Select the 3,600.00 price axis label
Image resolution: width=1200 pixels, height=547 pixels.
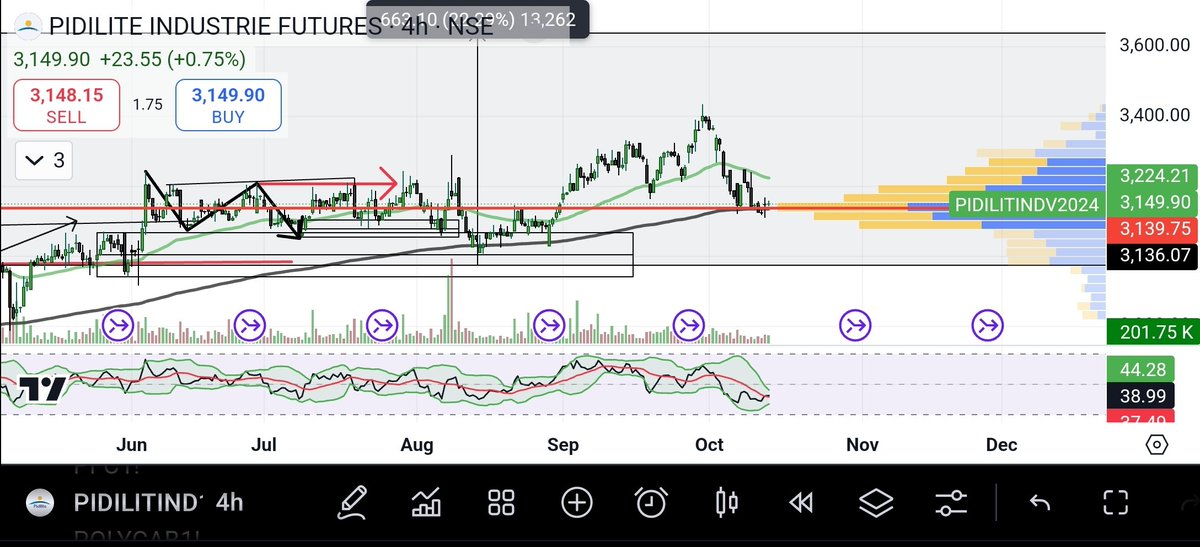[1157, 46]
